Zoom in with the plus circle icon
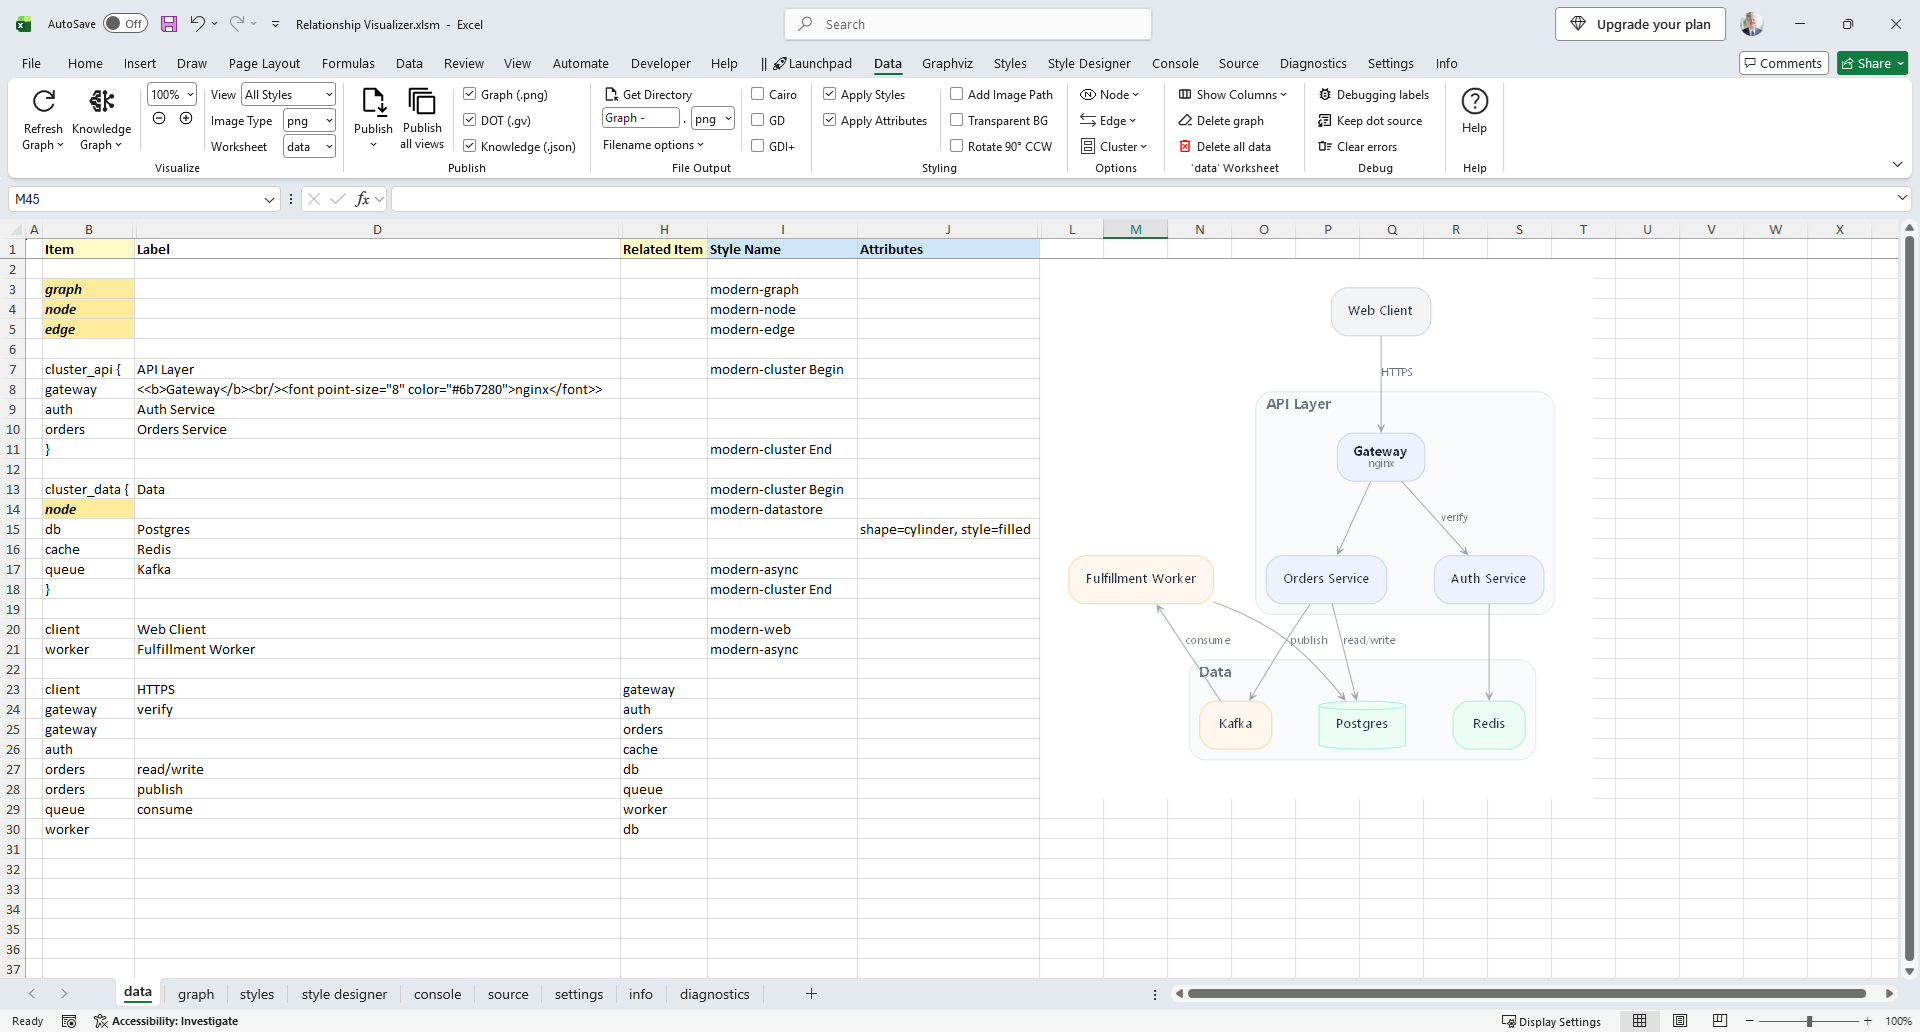Image resolution: width=1920 pixels, height=1032 pixels. point(186,119)
